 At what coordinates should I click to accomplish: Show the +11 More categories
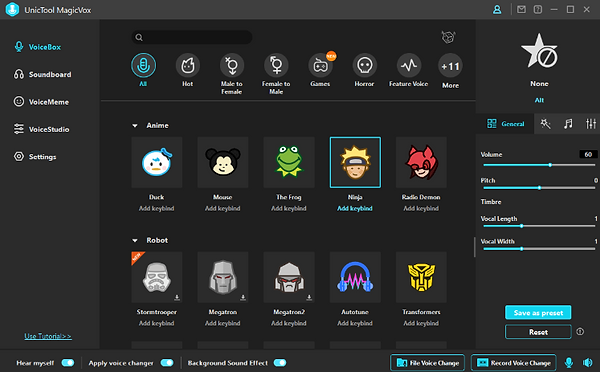pos(450,66)
